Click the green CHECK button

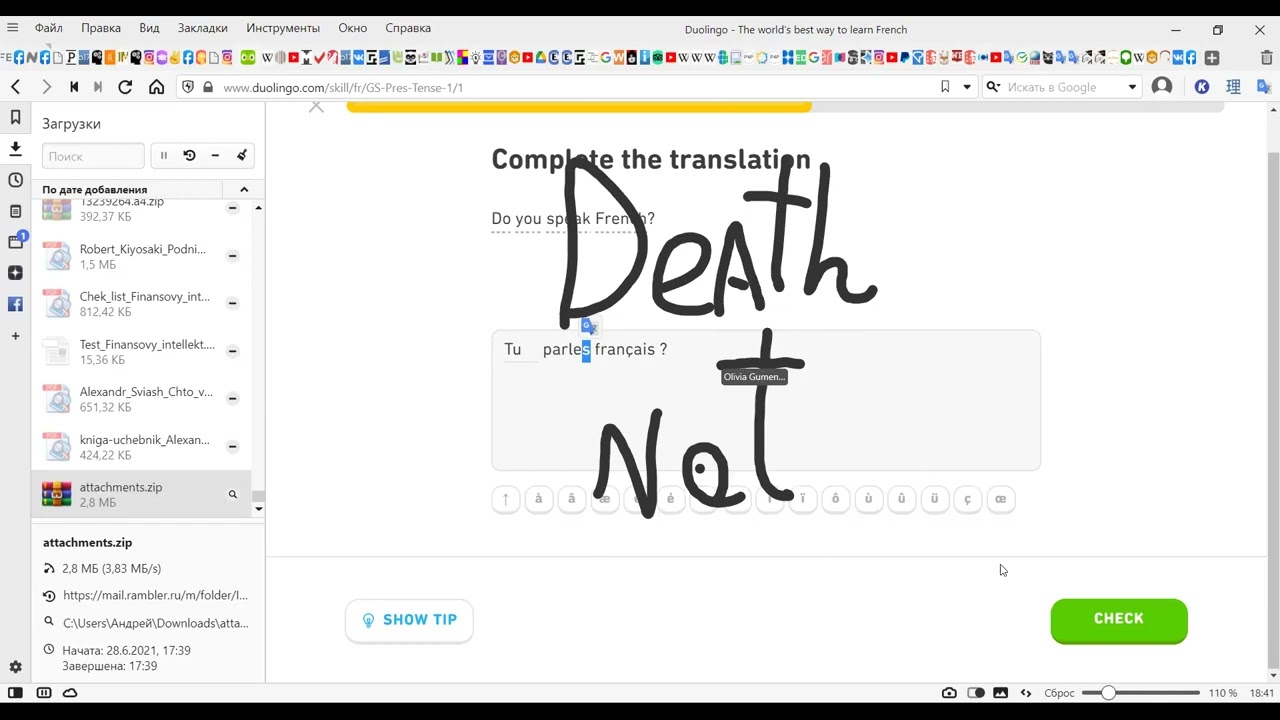pos(1119,620)
